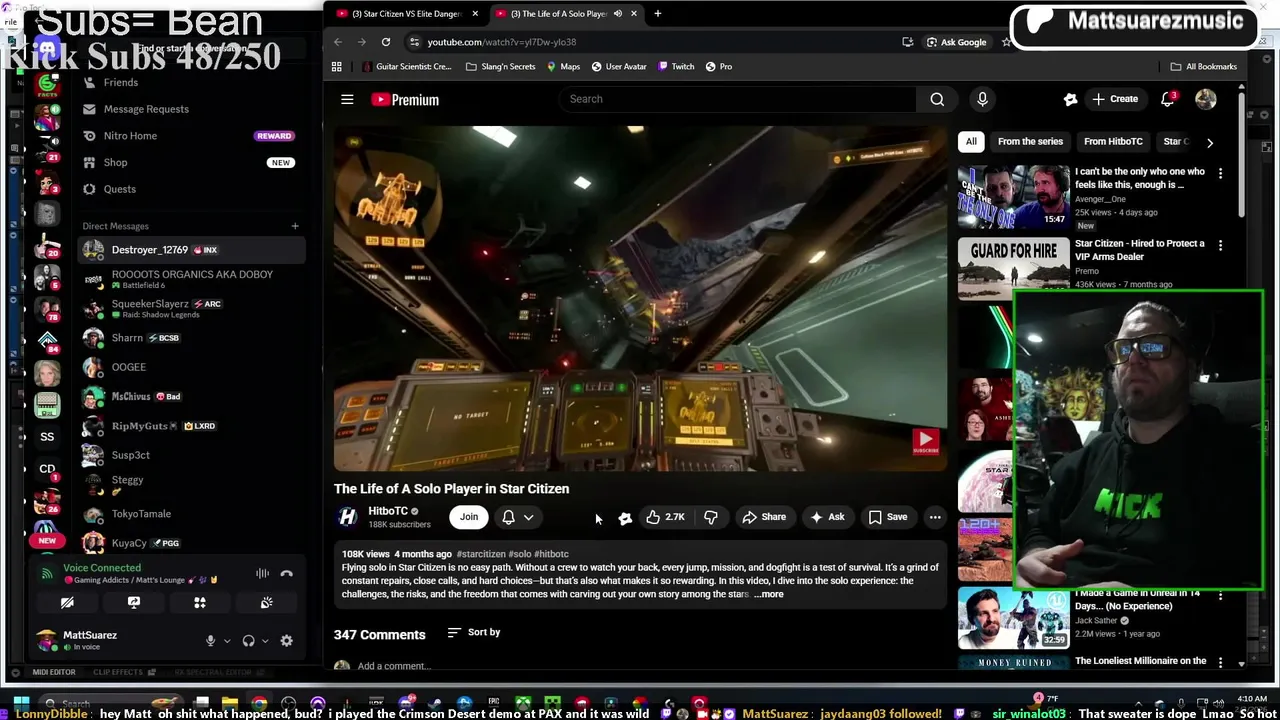Open the Windows Start menu
Image resolution: width=1280 pixels, height=720 pixels.
(22, 703)
